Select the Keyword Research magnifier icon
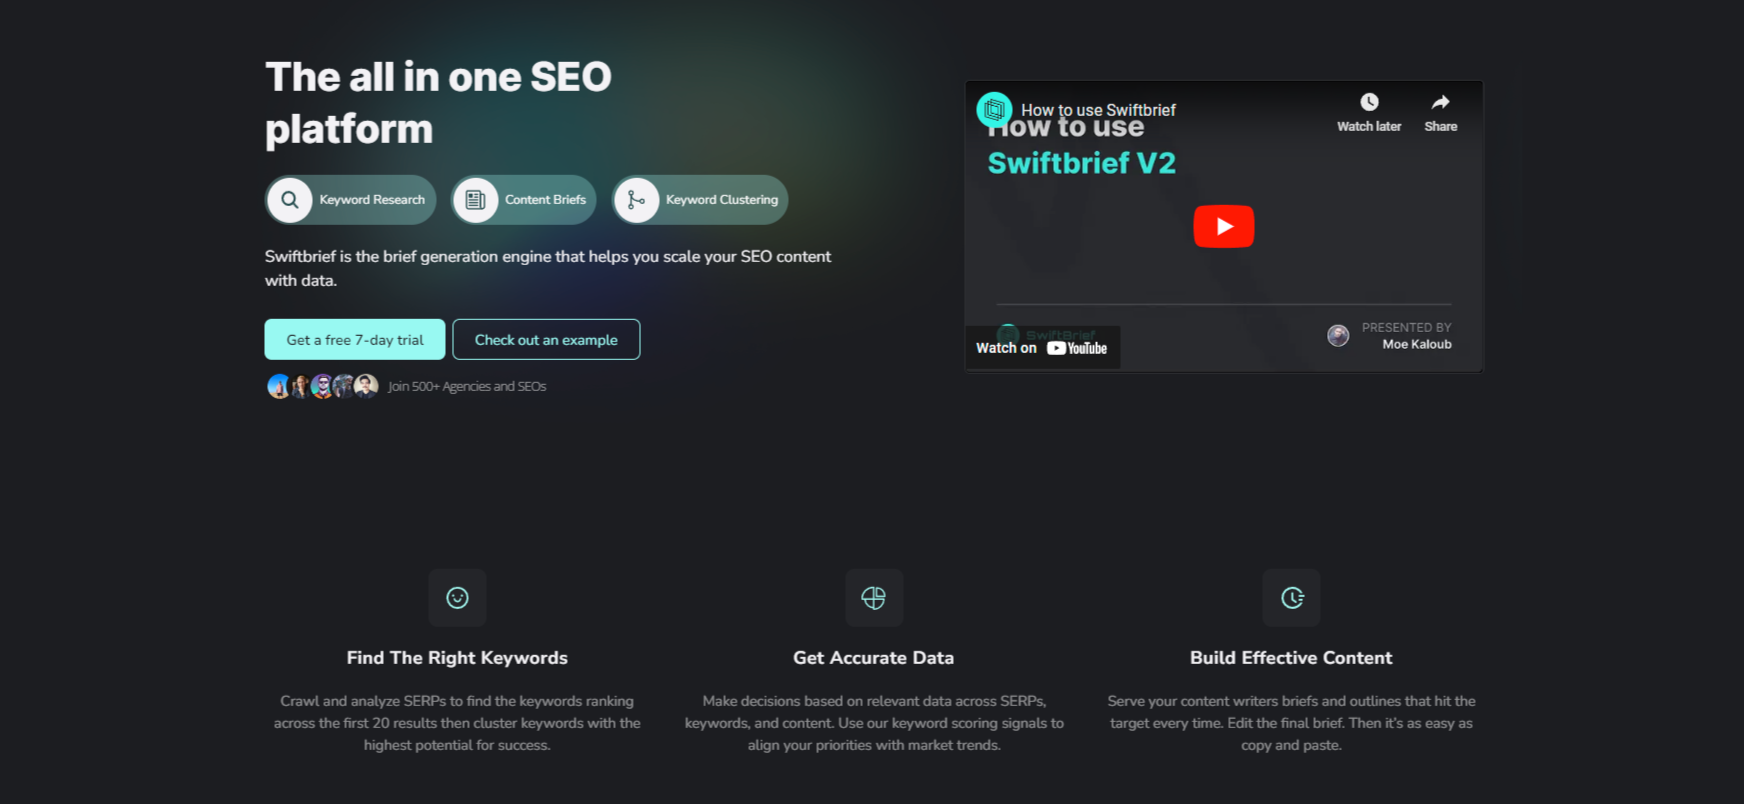The width and height of the screenshot is (1744, 804). (x=289, y=199)
